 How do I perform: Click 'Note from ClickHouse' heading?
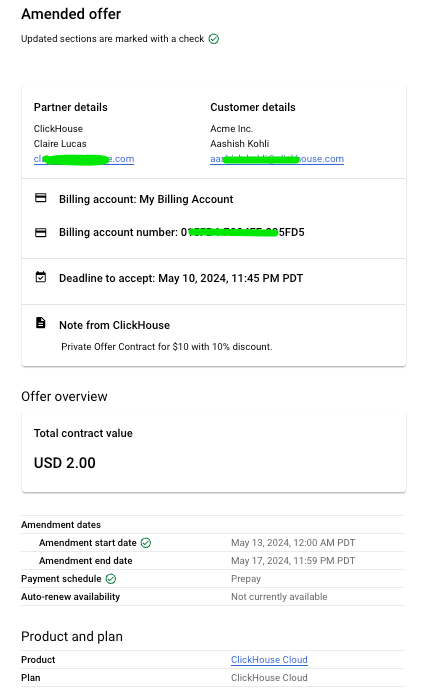(114, 325)
